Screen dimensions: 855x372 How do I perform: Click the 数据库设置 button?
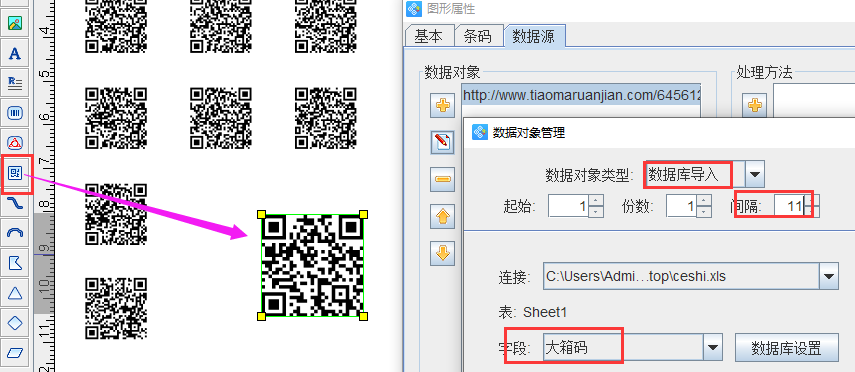pos(786,348)
